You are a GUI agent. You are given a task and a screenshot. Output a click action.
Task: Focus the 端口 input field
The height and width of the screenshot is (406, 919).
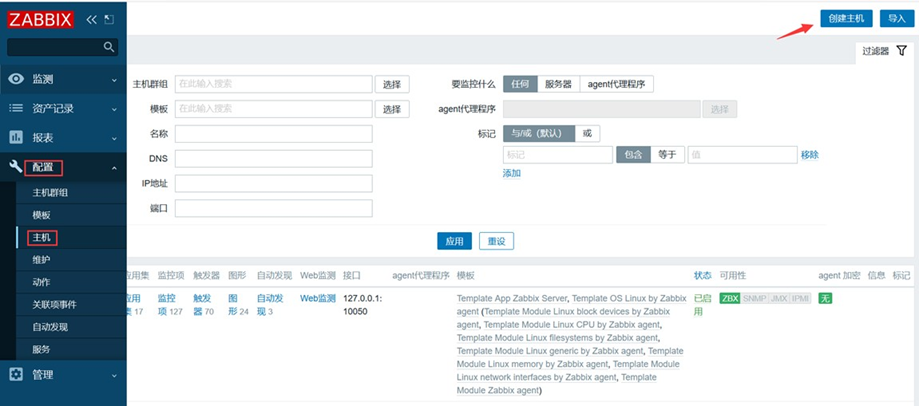(274, 208)
